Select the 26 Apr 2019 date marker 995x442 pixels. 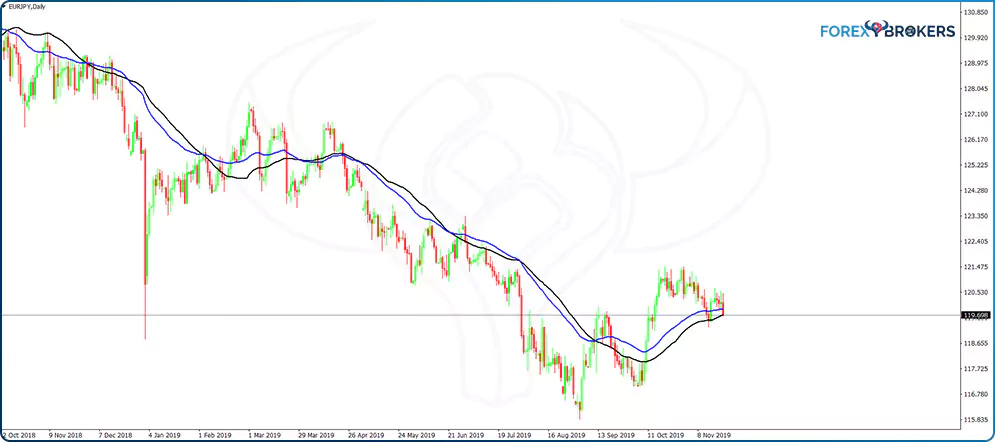tap(364, 436)
